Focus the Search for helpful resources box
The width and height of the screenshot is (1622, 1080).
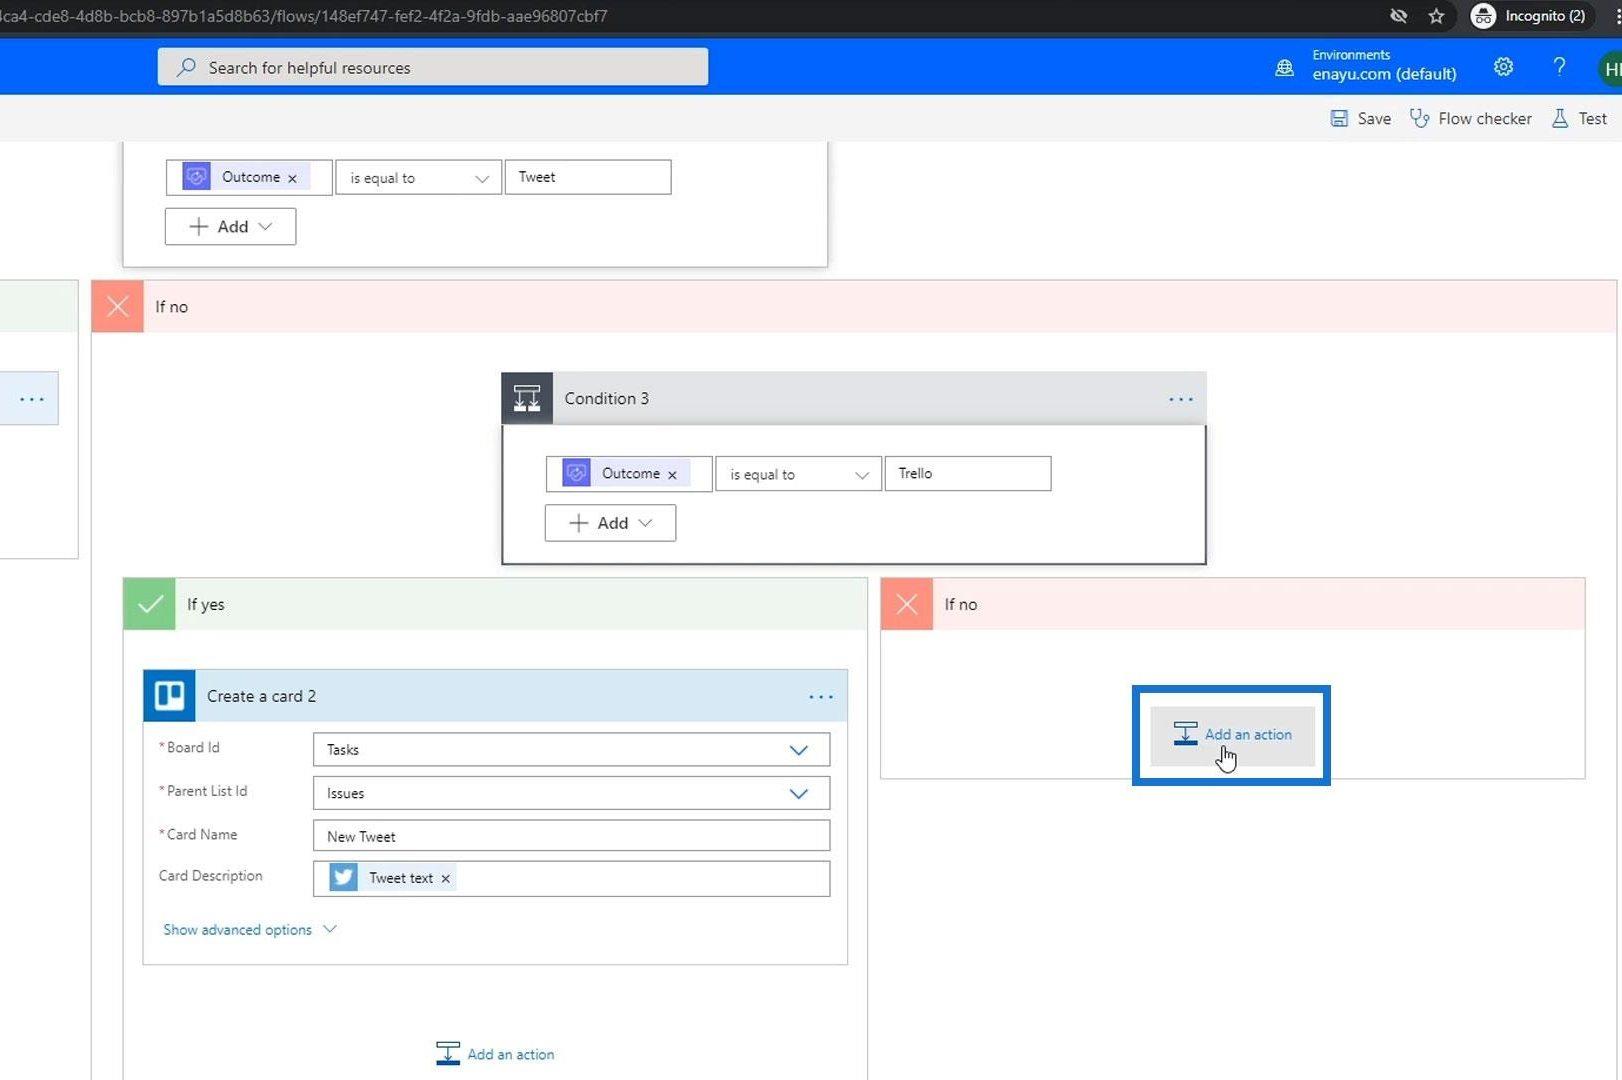pos(432,67)
